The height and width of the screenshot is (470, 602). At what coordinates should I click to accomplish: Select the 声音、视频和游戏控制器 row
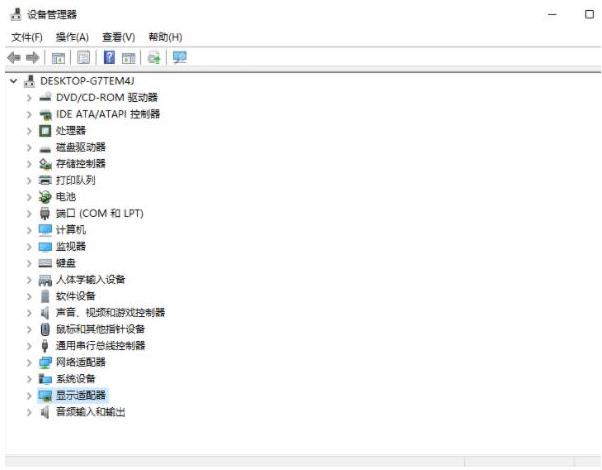[x=111, y=313]
